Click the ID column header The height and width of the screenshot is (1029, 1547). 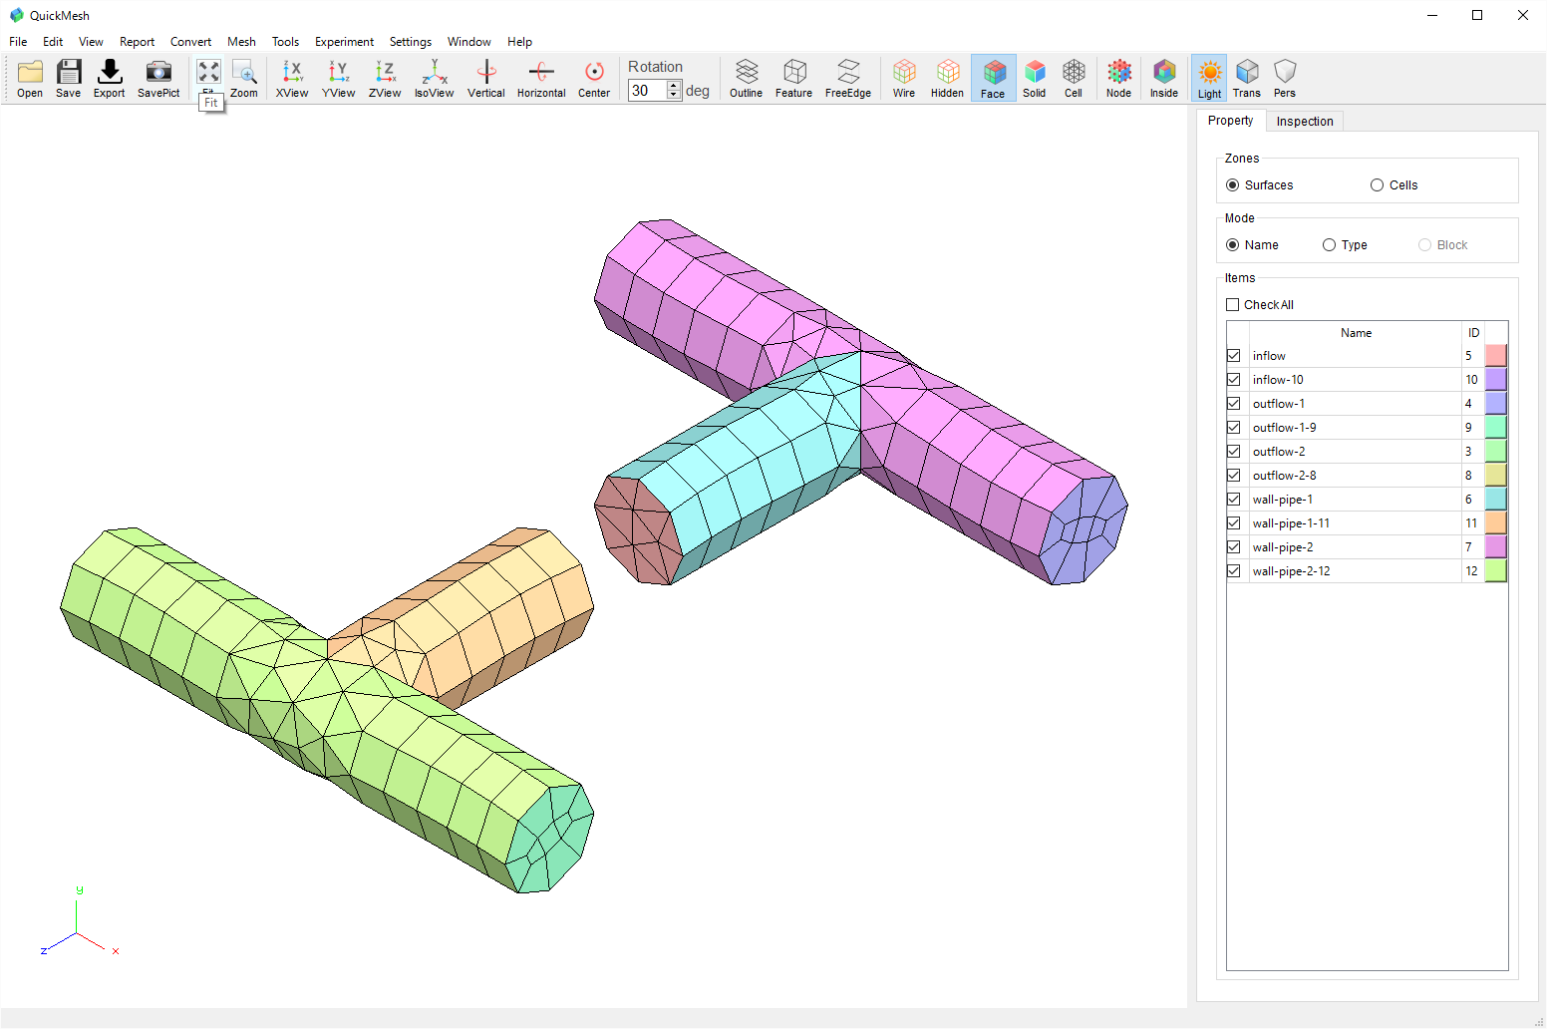[1473, 333]
